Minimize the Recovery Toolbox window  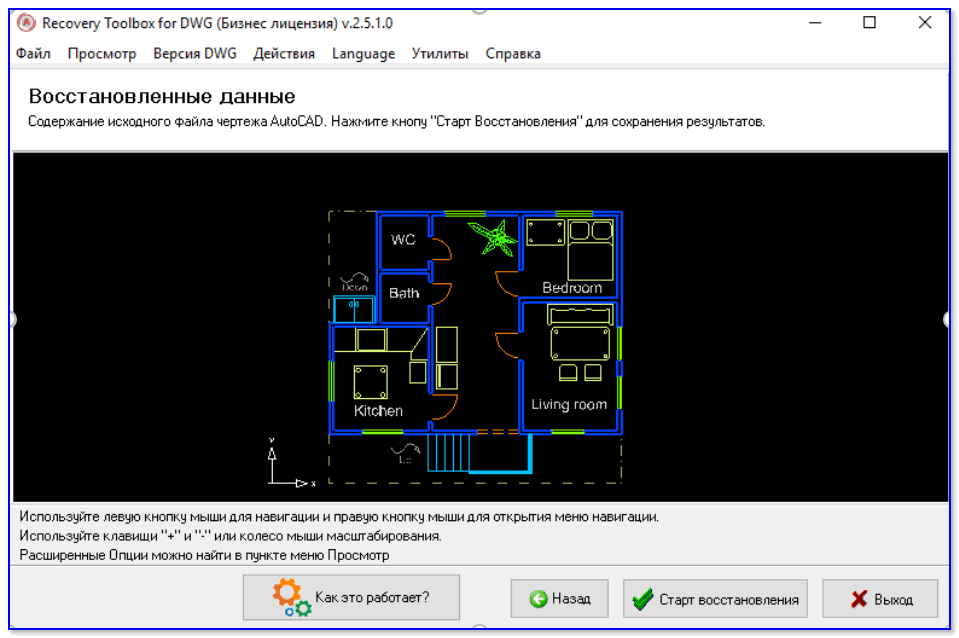tap(815, 23)
